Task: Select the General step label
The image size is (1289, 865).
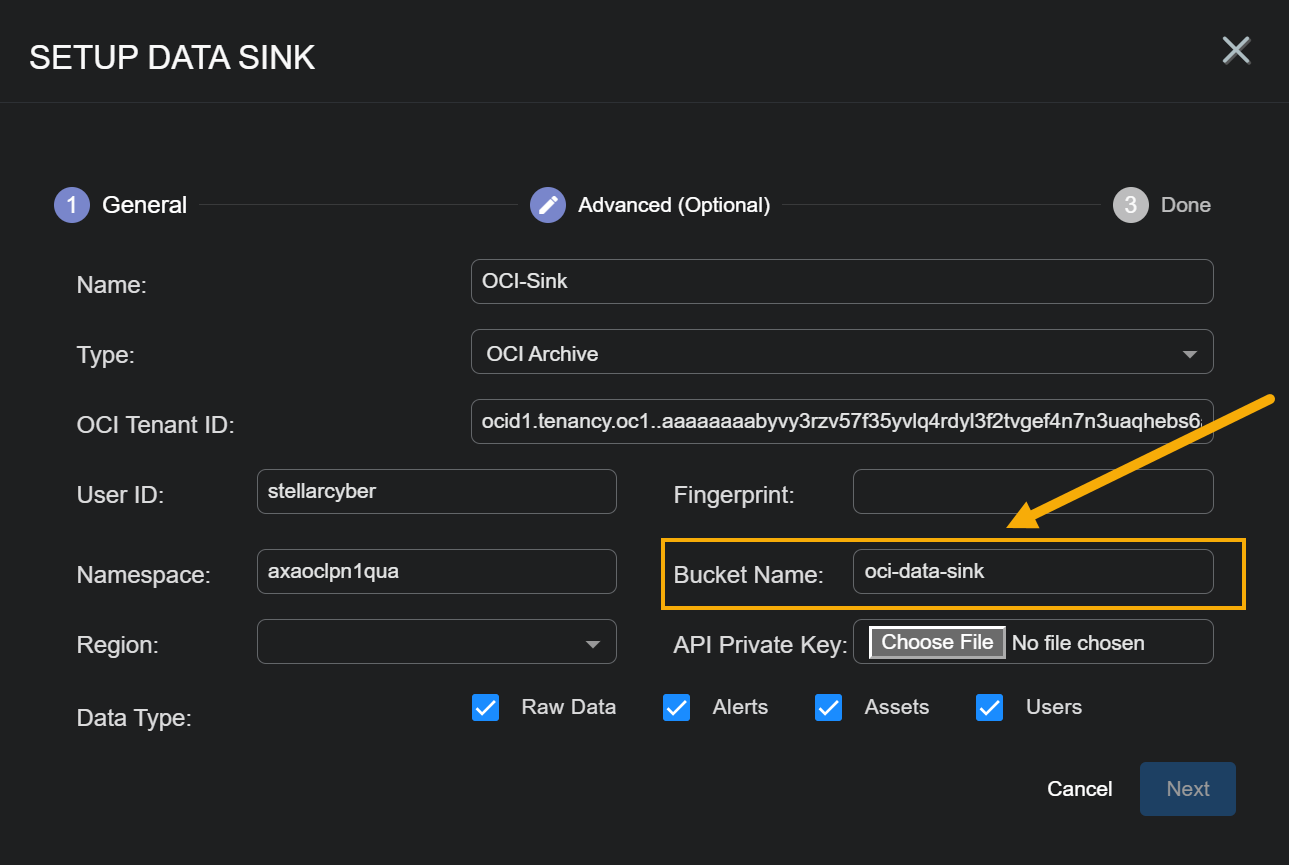Action: pyautogui.click(x=145, y=205)
